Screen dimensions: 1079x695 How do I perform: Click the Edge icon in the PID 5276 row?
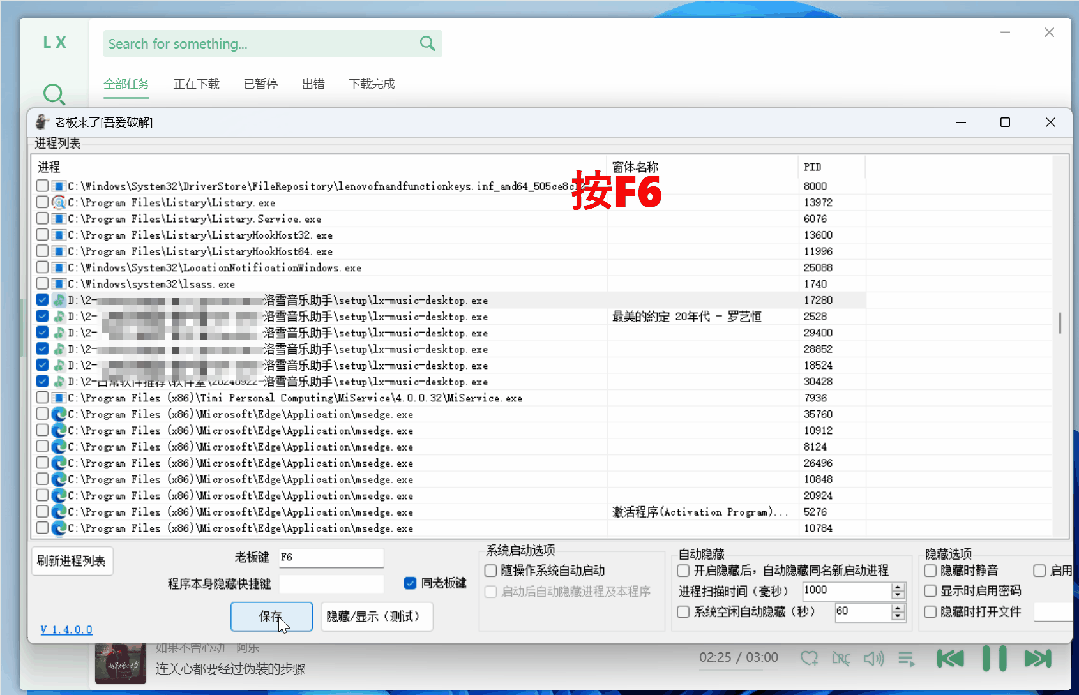pos(59,512)
